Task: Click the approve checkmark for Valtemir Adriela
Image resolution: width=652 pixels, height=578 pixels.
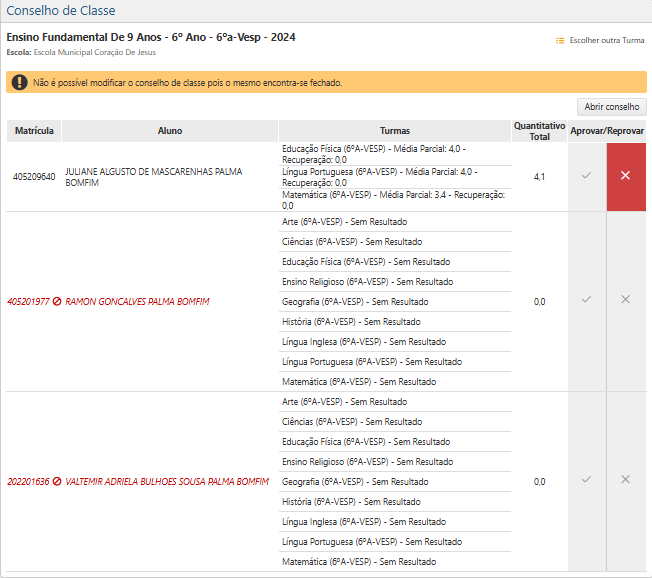Action: (586, 480)
